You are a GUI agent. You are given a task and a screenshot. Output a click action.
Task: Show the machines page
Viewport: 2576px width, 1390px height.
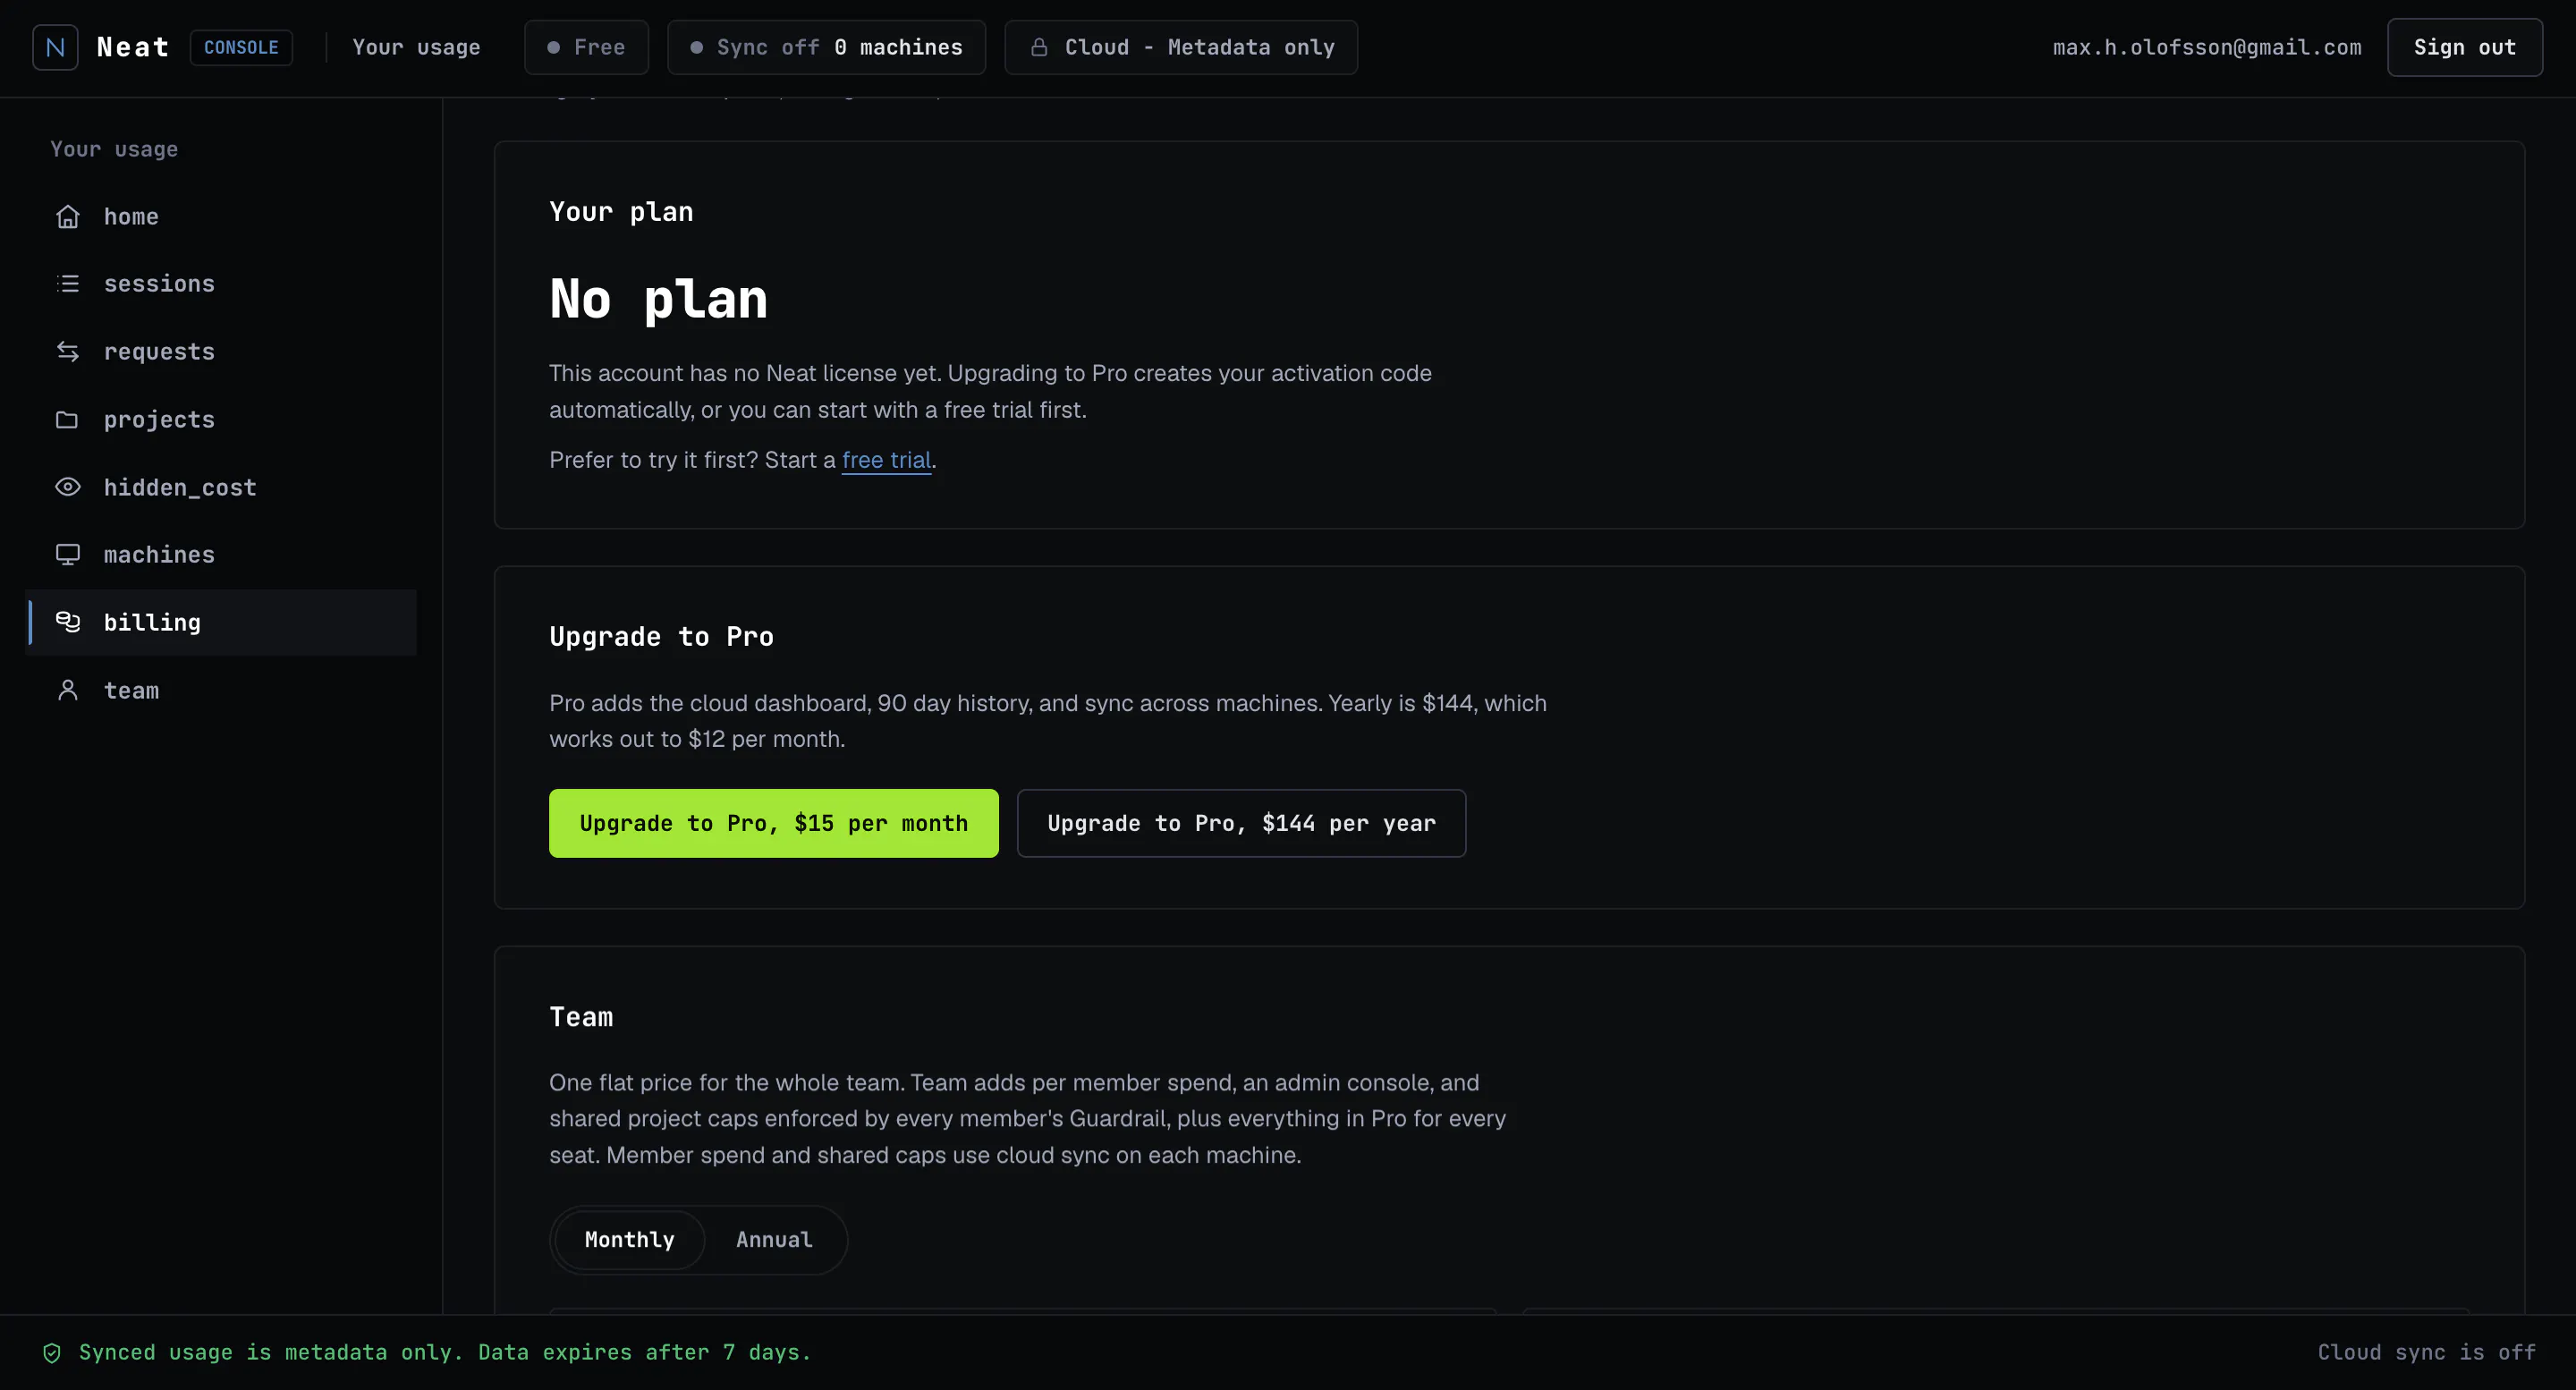click(221, 554)
